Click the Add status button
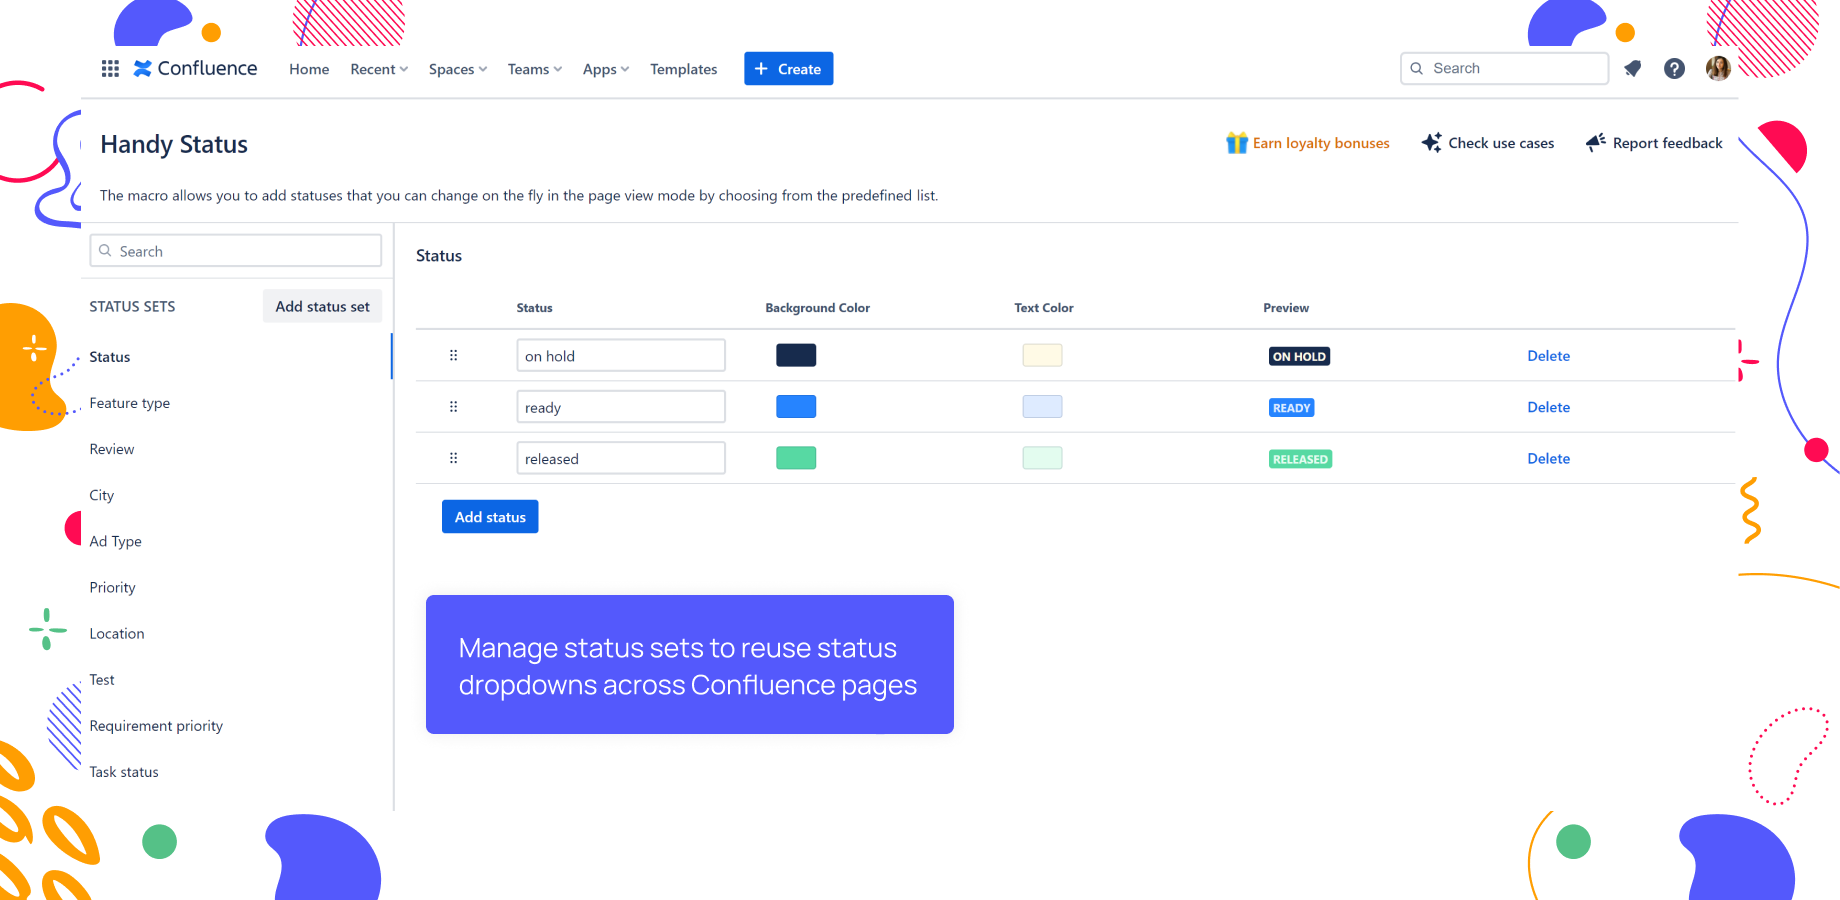1840x900 pixels. (x=490, y=517)
